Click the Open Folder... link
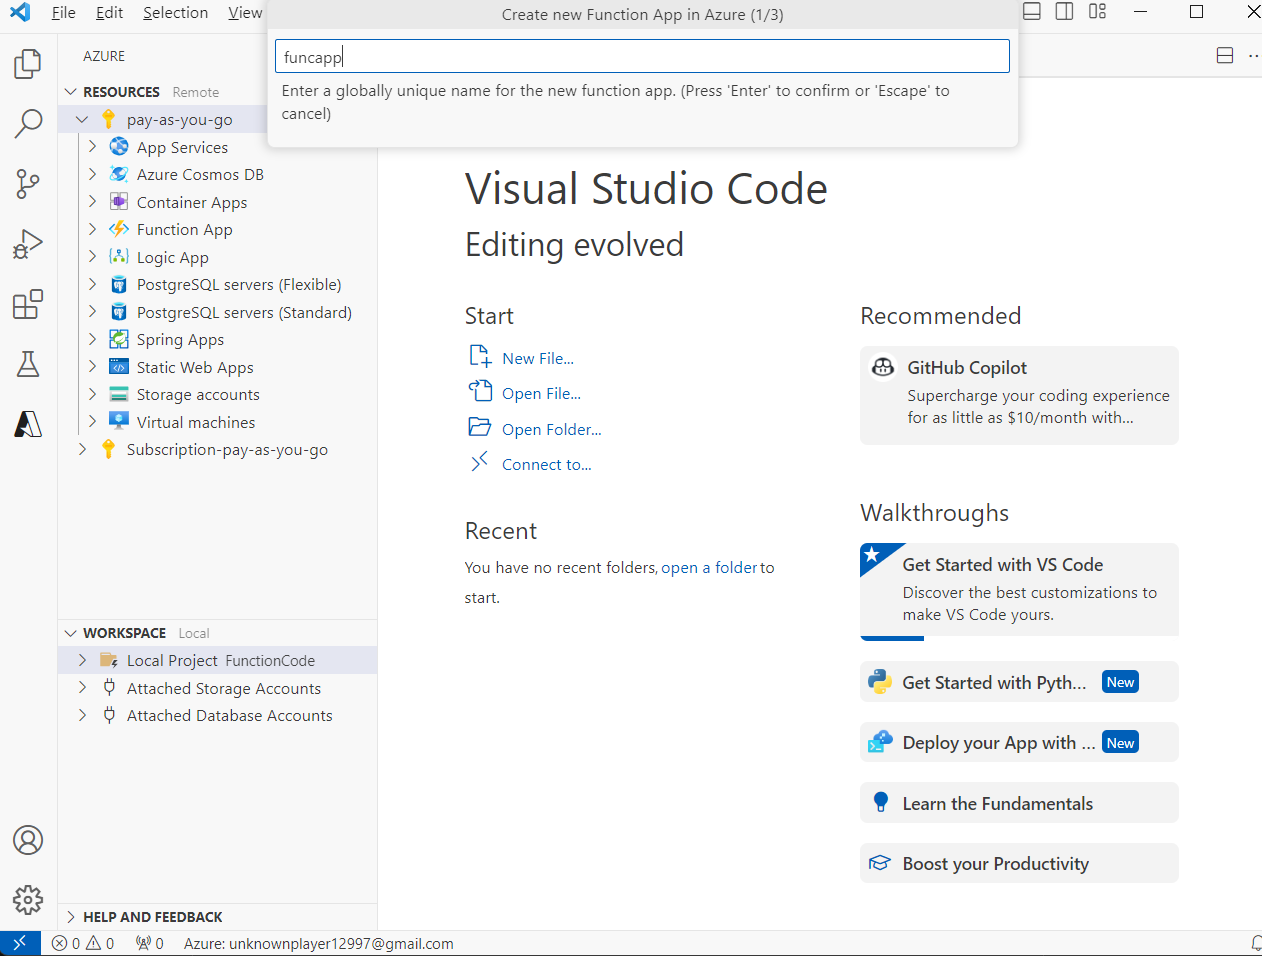The image size is (1262, 956). click(551, 430)
